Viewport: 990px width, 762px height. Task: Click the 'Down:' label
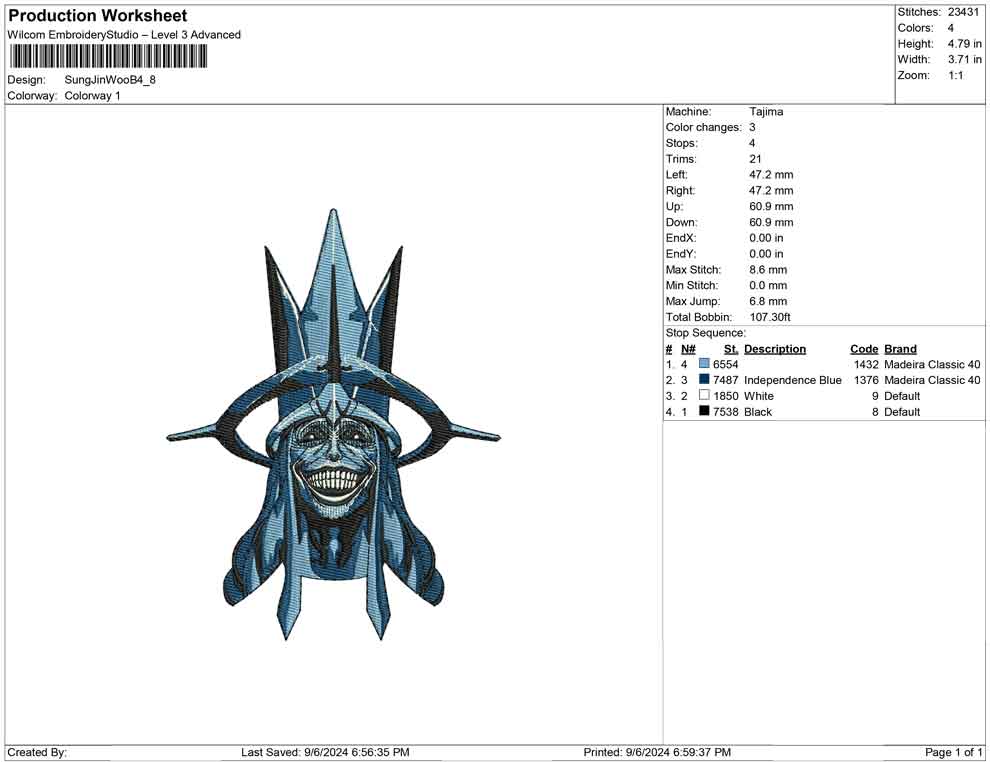682,222
